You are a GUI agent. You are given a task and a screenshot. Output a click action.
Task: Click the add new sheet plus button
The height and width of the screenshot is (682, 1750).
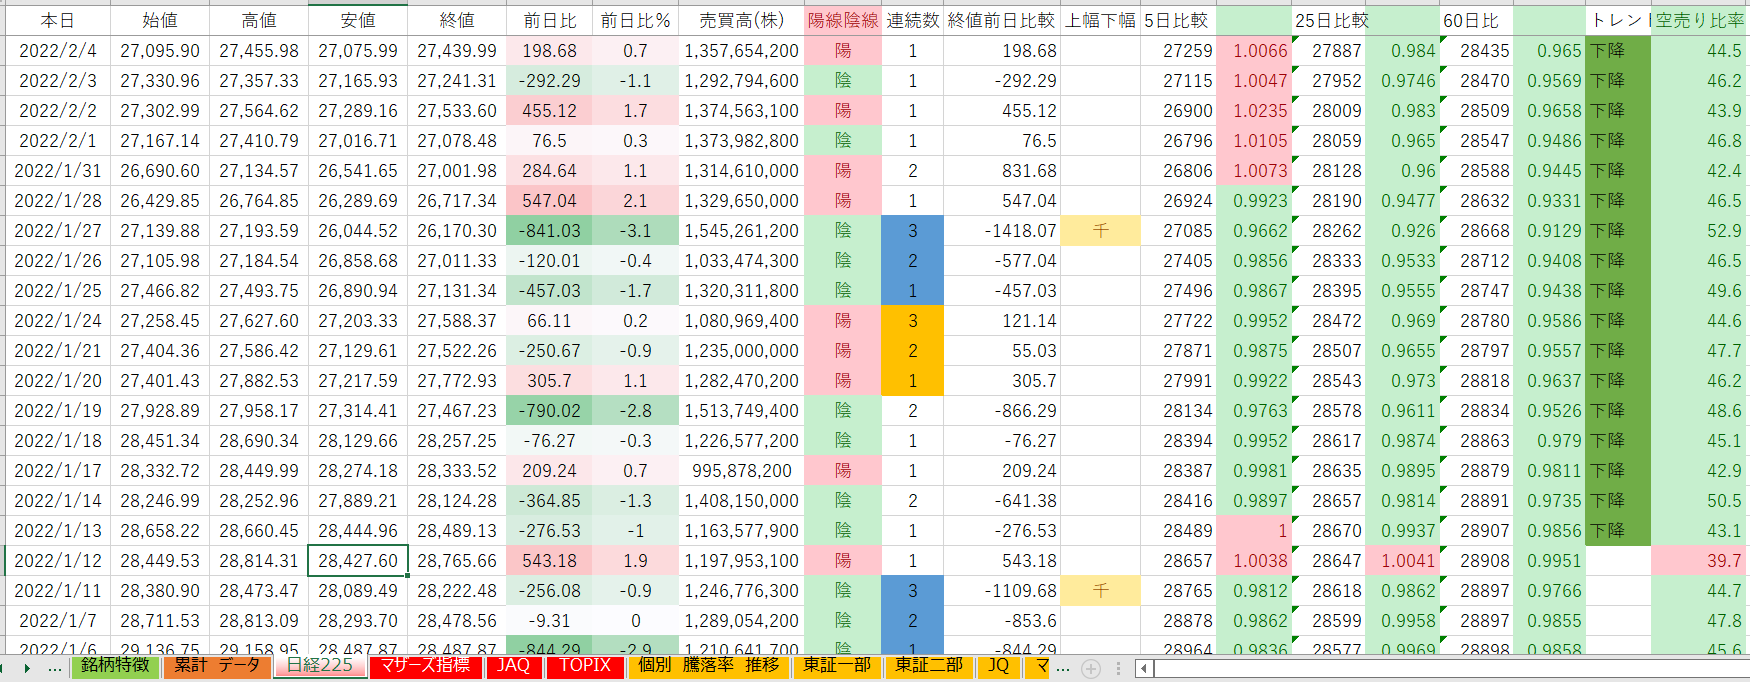click(1091, 668)
